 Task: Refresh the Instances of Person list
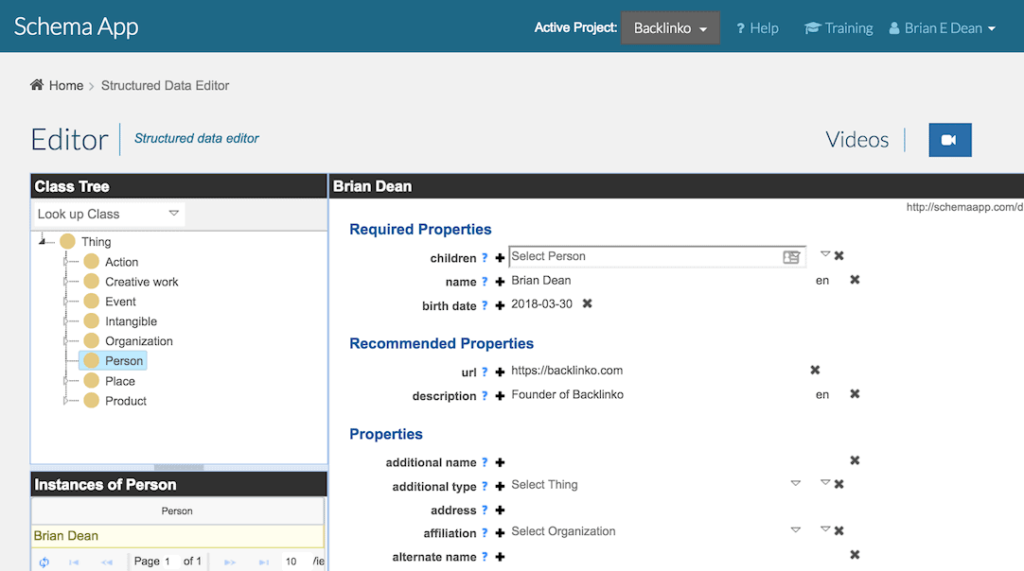44,562
